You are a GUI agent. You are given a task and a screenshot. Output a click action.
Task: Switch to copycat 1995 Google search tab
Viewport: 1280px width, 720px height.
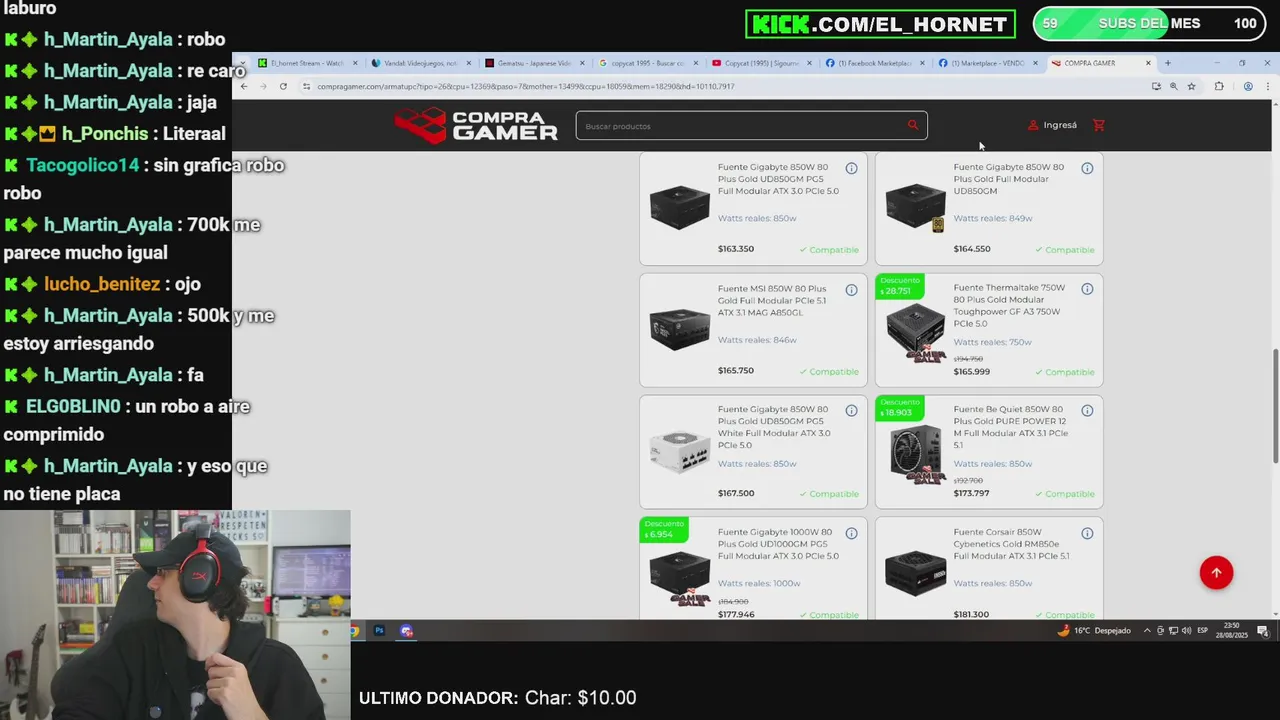point(648,63)
